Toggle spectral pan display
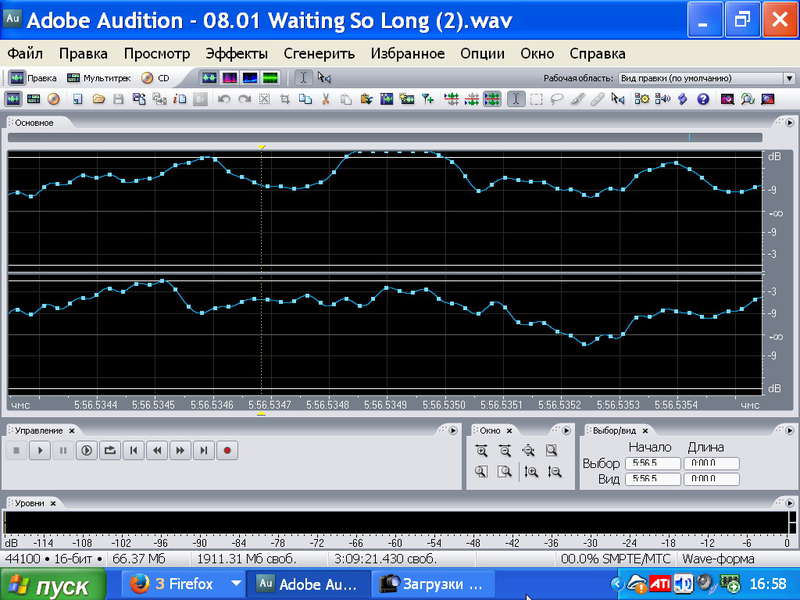The height and width of the screenshot is (600, 800). pos(250,78)
